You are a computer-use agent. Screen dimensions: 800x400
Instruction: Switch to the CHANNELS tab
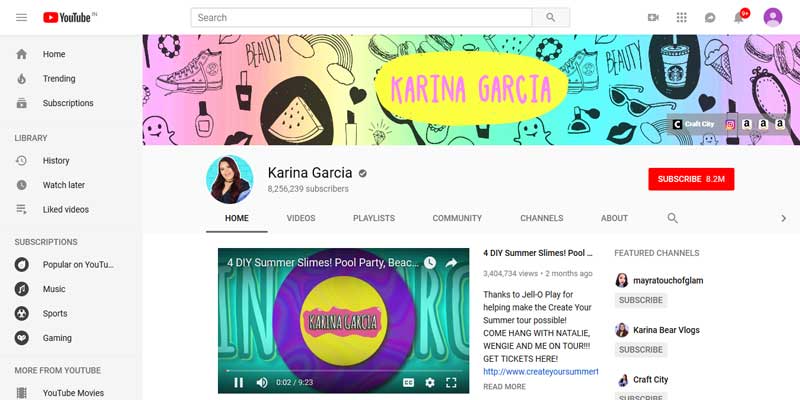542,218
